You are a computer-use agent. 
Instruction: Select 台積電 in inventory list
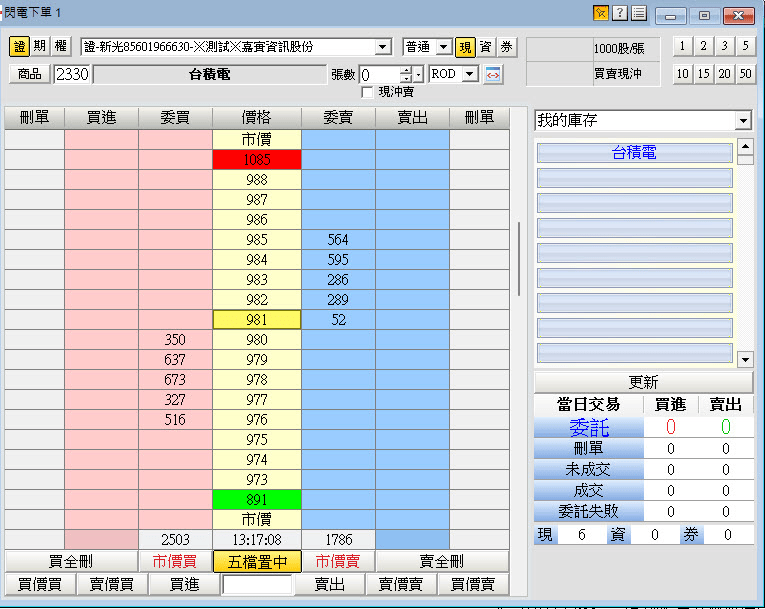[x=635, y=153]
